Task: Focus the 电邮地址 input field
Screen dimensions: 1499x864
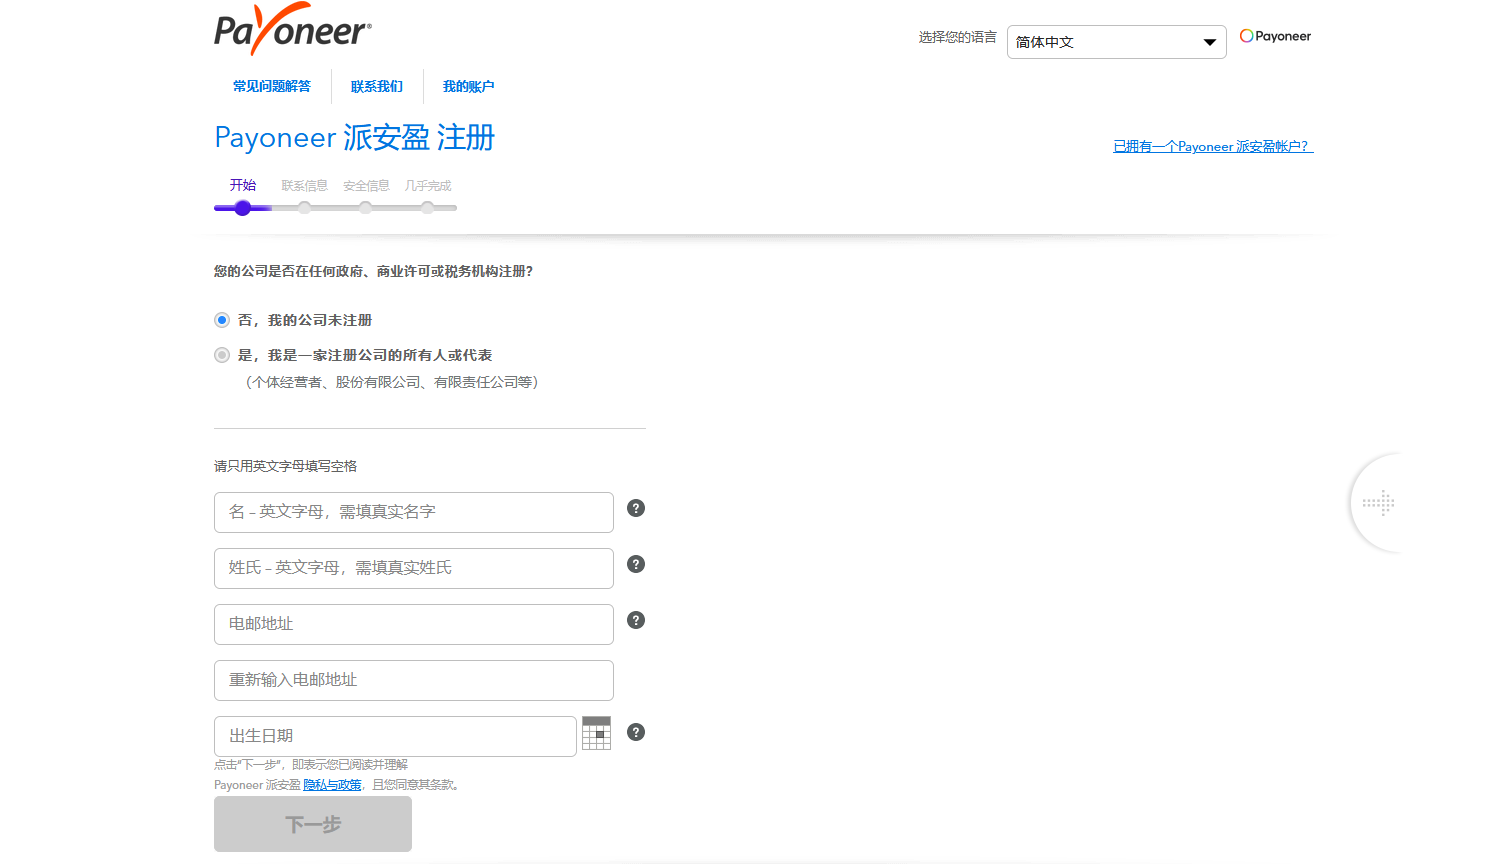Action: coord(414,624)
